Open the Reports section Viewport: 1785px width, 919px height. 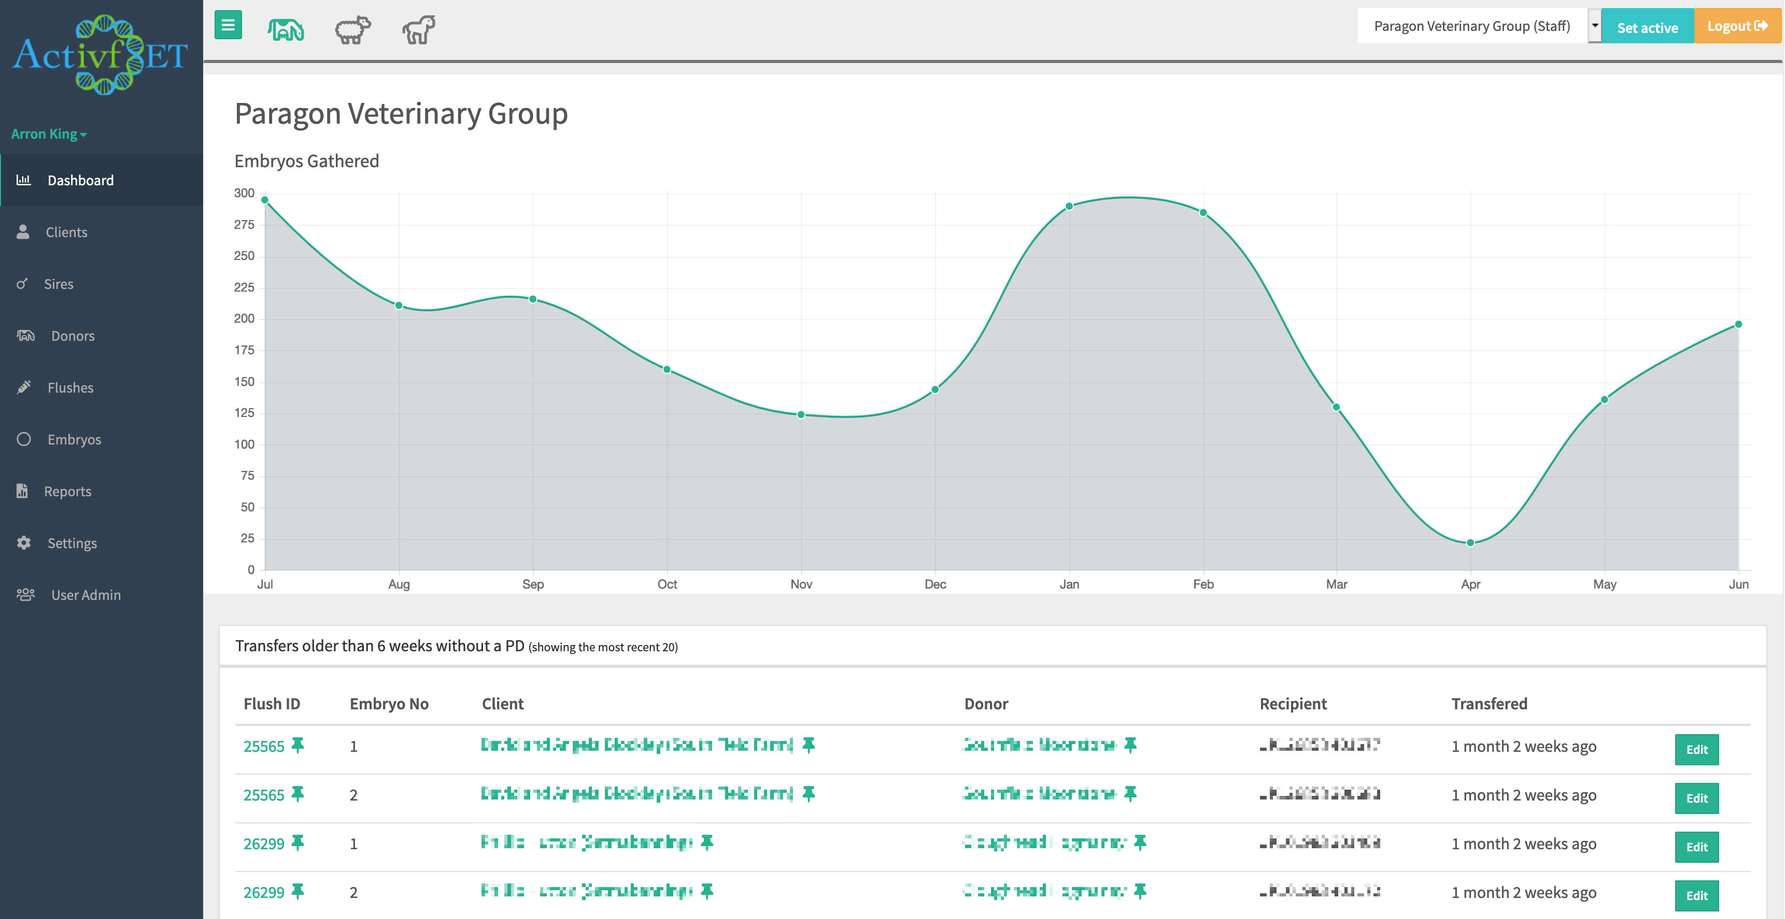67,491
